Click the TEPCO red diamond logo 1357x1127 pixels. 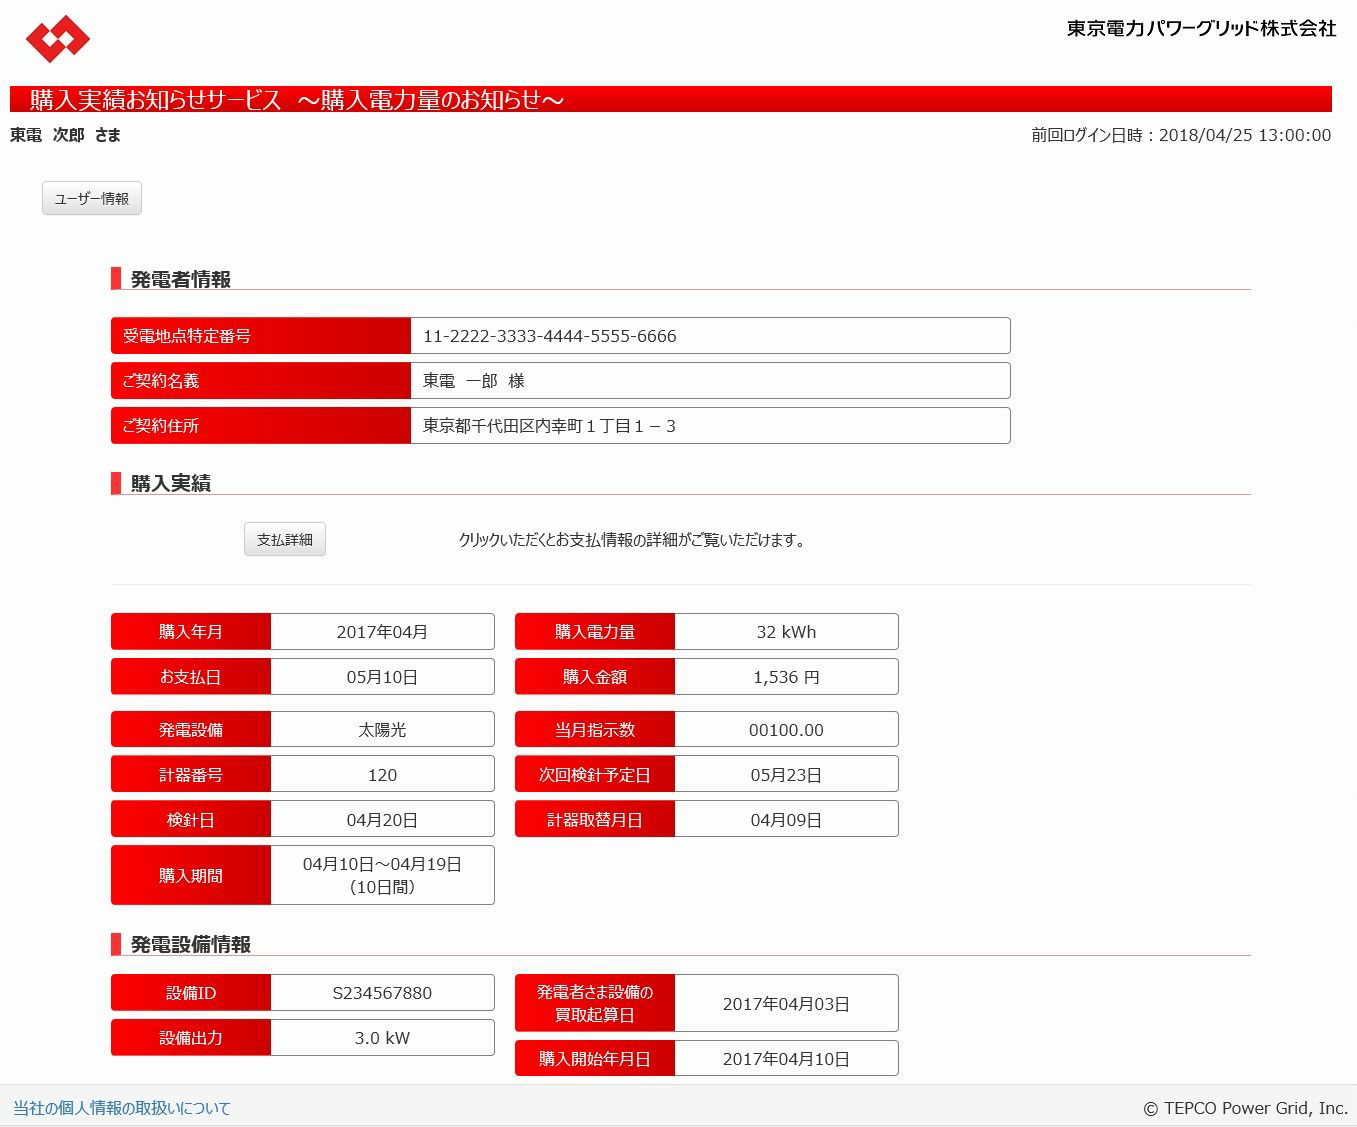(x=58, y=39)
